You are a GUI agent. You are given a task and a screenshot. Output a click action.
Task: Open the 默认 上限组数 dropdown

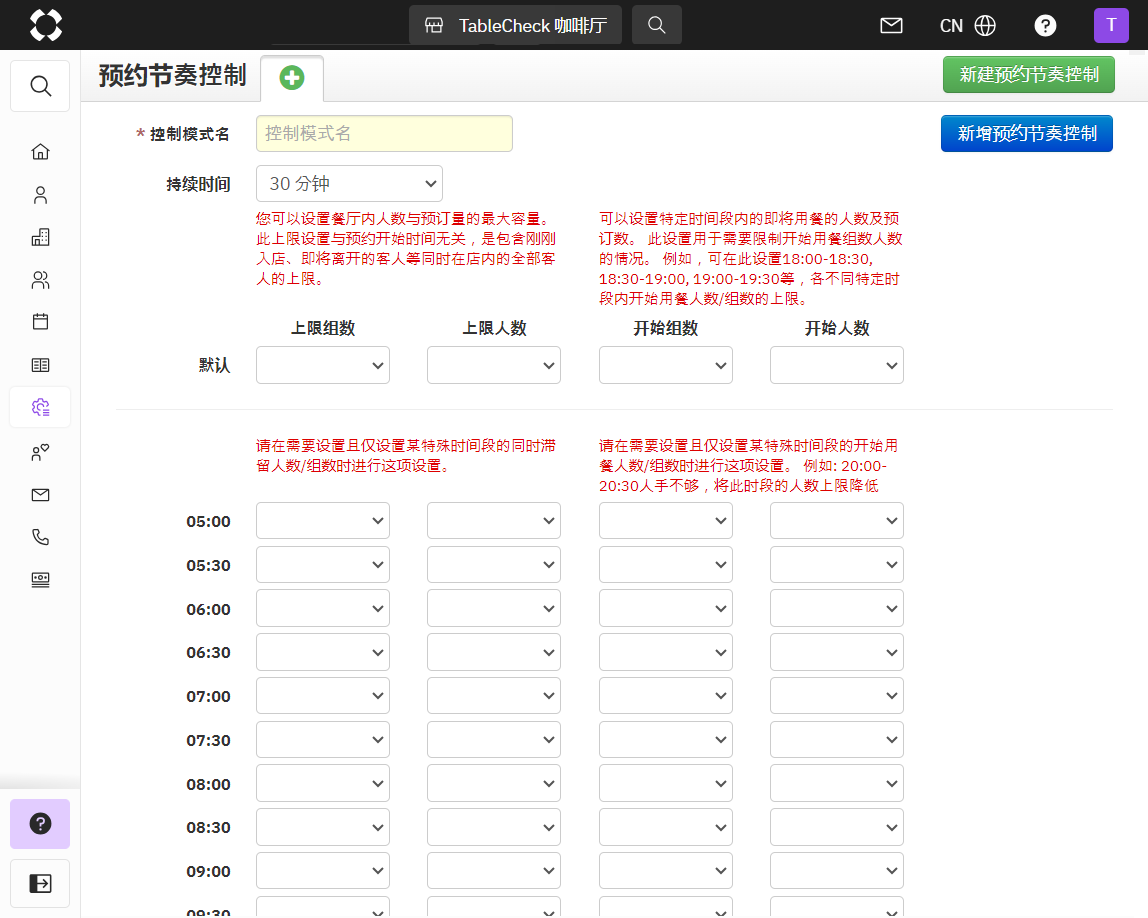pos(323,365)
